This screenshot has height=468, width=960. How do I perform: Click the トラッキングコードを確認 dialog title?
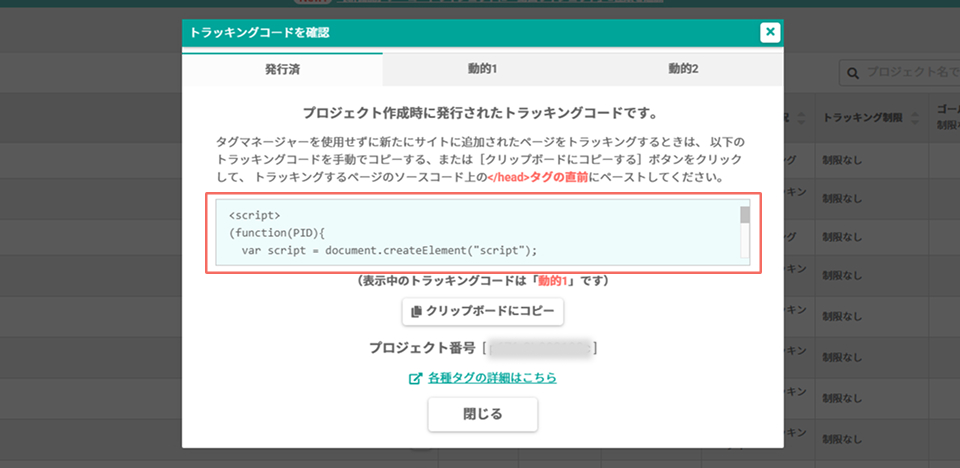(260, 32)
